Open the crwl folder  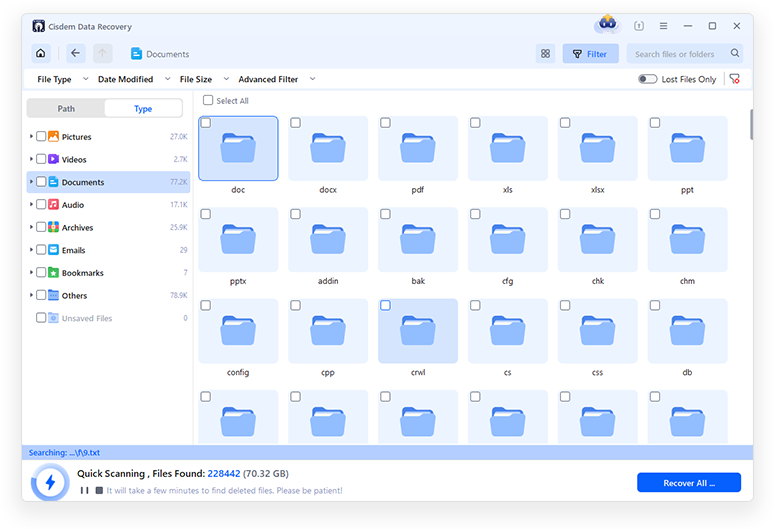click(x=418, y=331)
